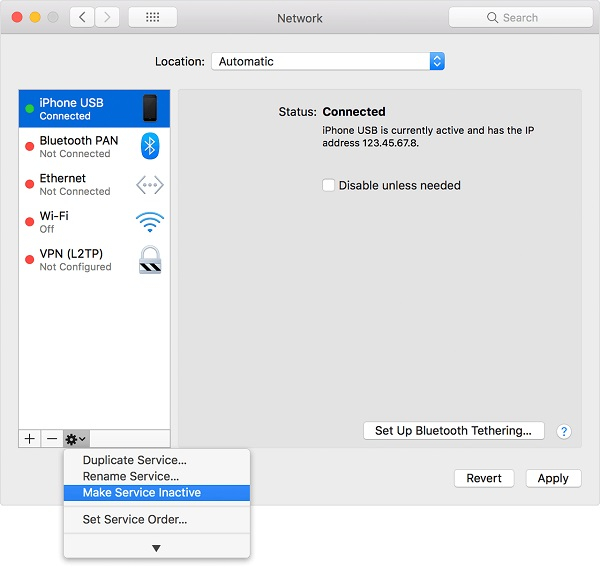Click in the Search field
This screenshot has width=600, height=567.
tap(520, 18)
